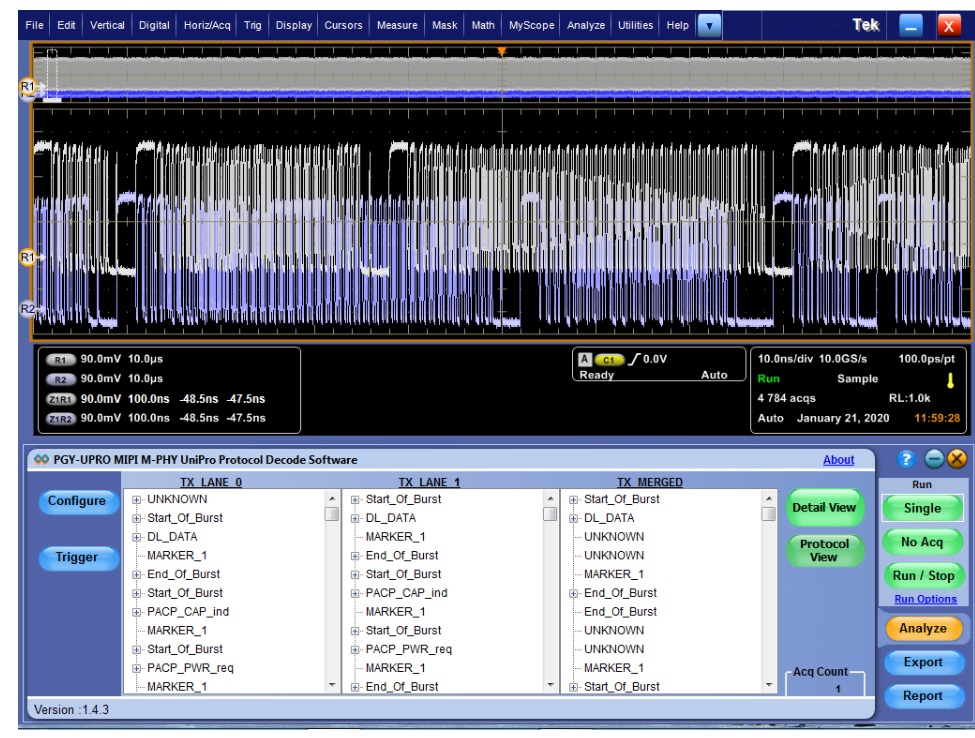Open the Math menu
Image resolution: width=975 pixels, height=738 pixels.
483,25
